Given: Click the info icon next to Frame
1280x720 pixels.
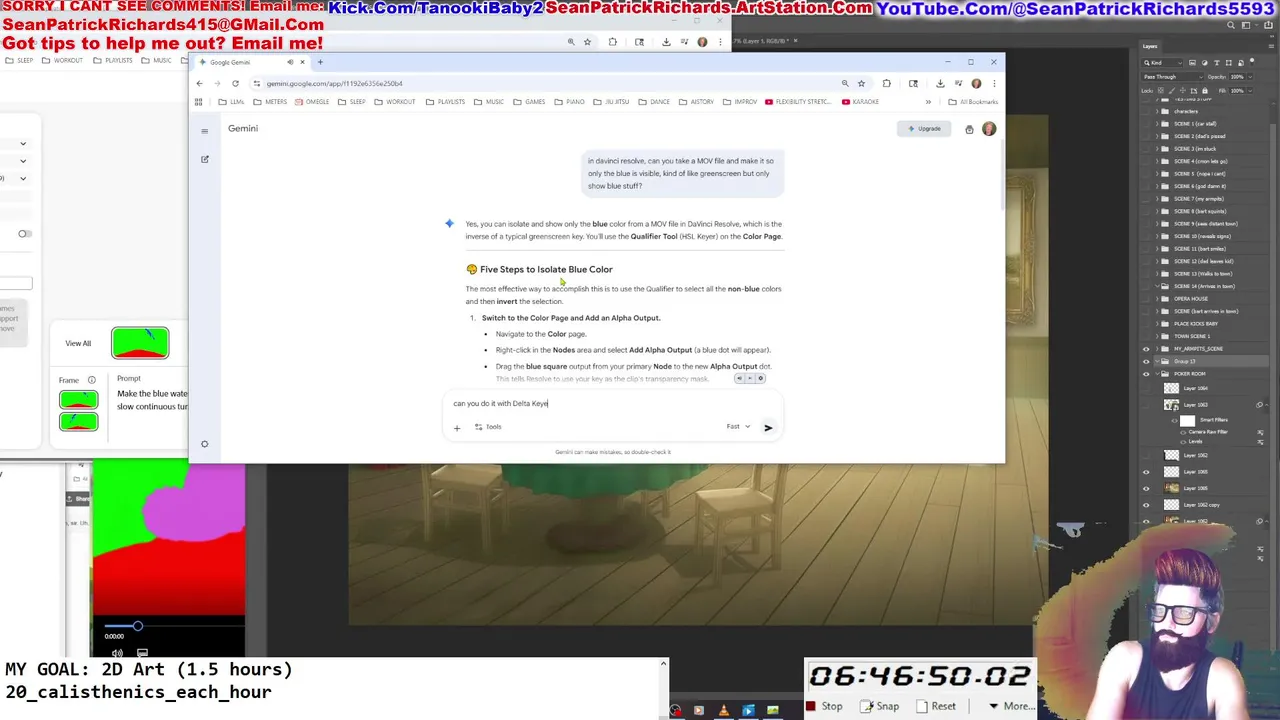Looking at the screenshot, I should pyautogui.click(x=91, y=380).
